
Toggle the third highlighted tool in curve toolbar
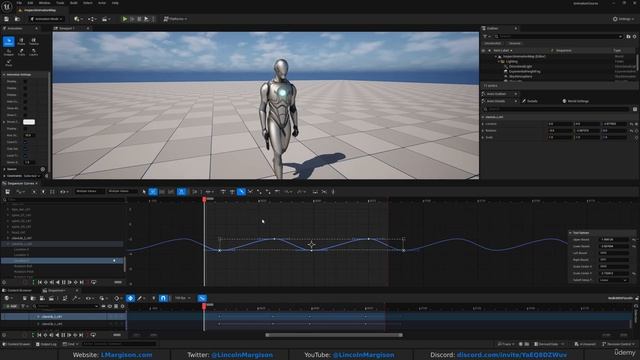(x=241, y=191)
